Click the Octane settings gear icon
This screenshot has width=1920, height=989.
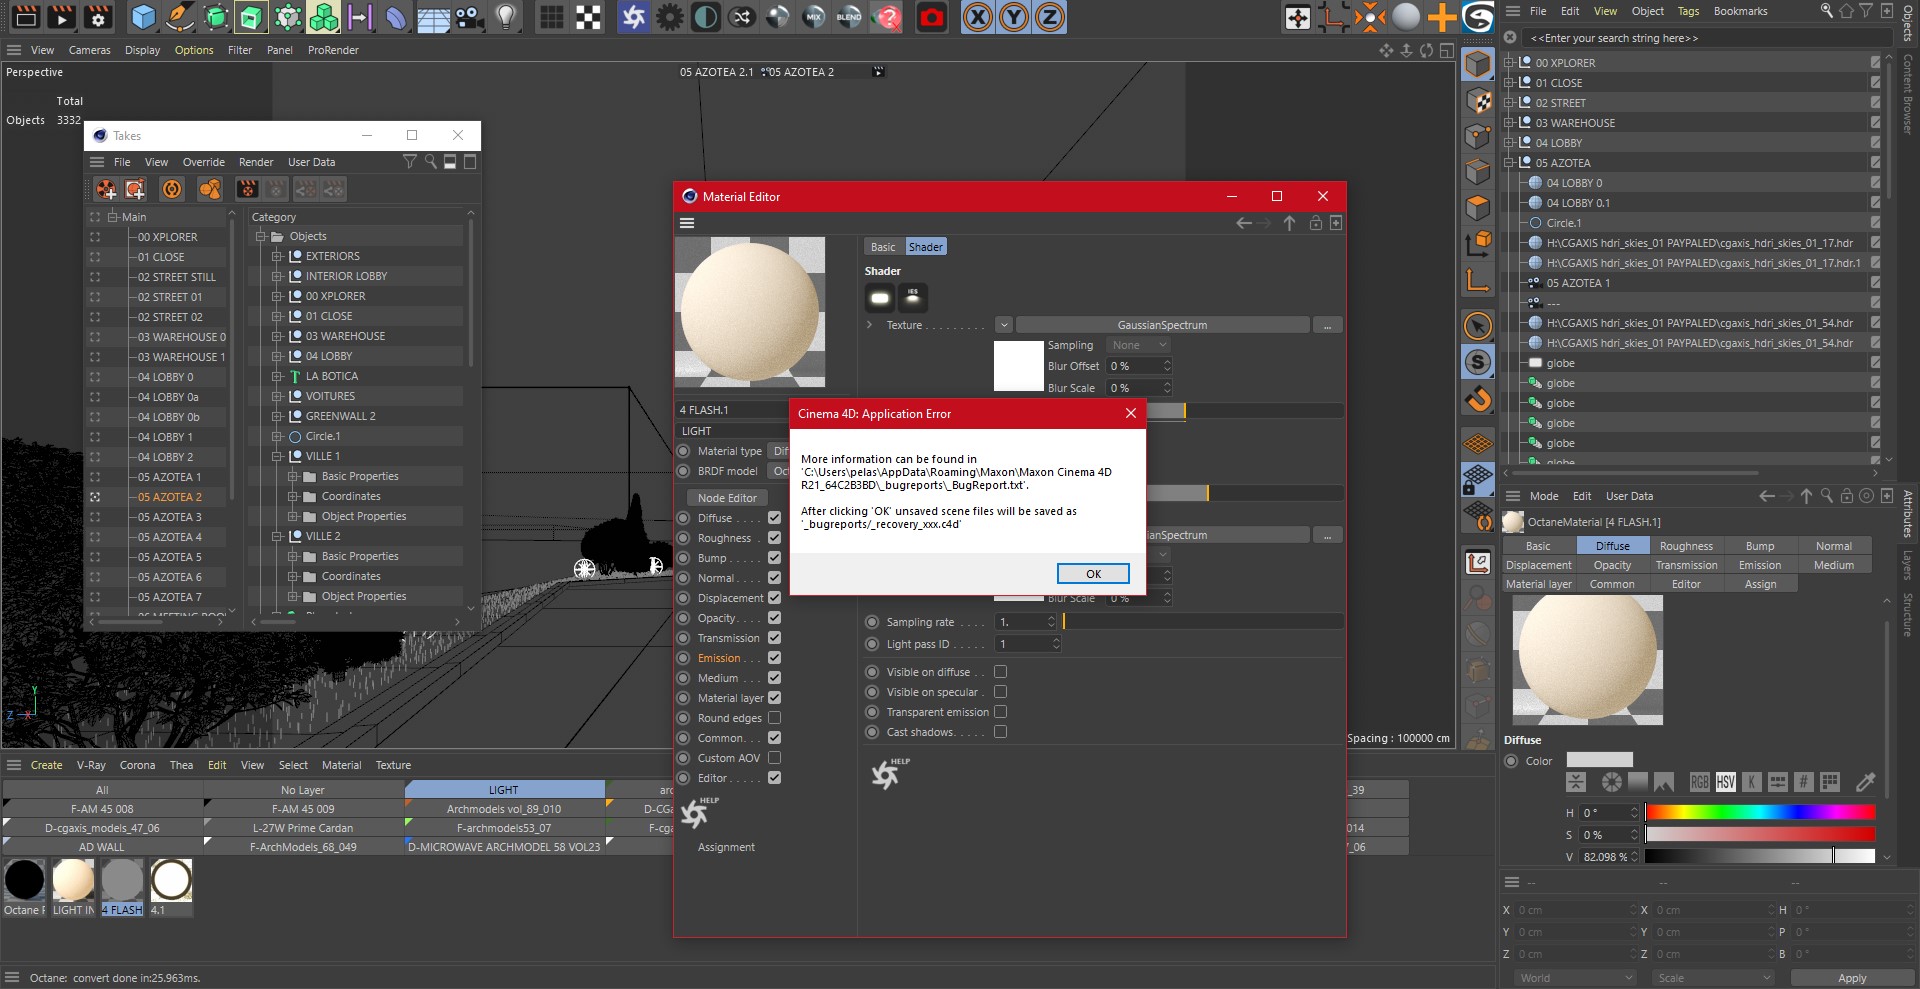click(669, 17)
